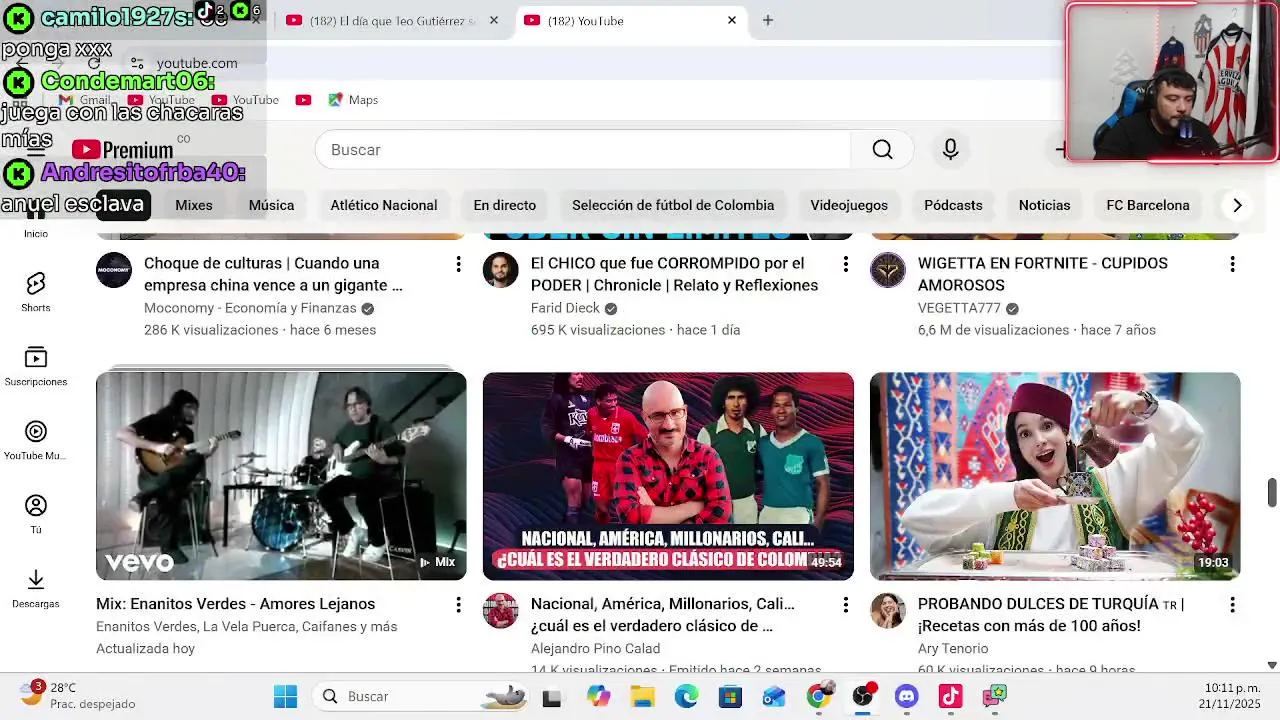Click the Windows Start button
The image size is (1280, 720).
(x=285, y=696)
